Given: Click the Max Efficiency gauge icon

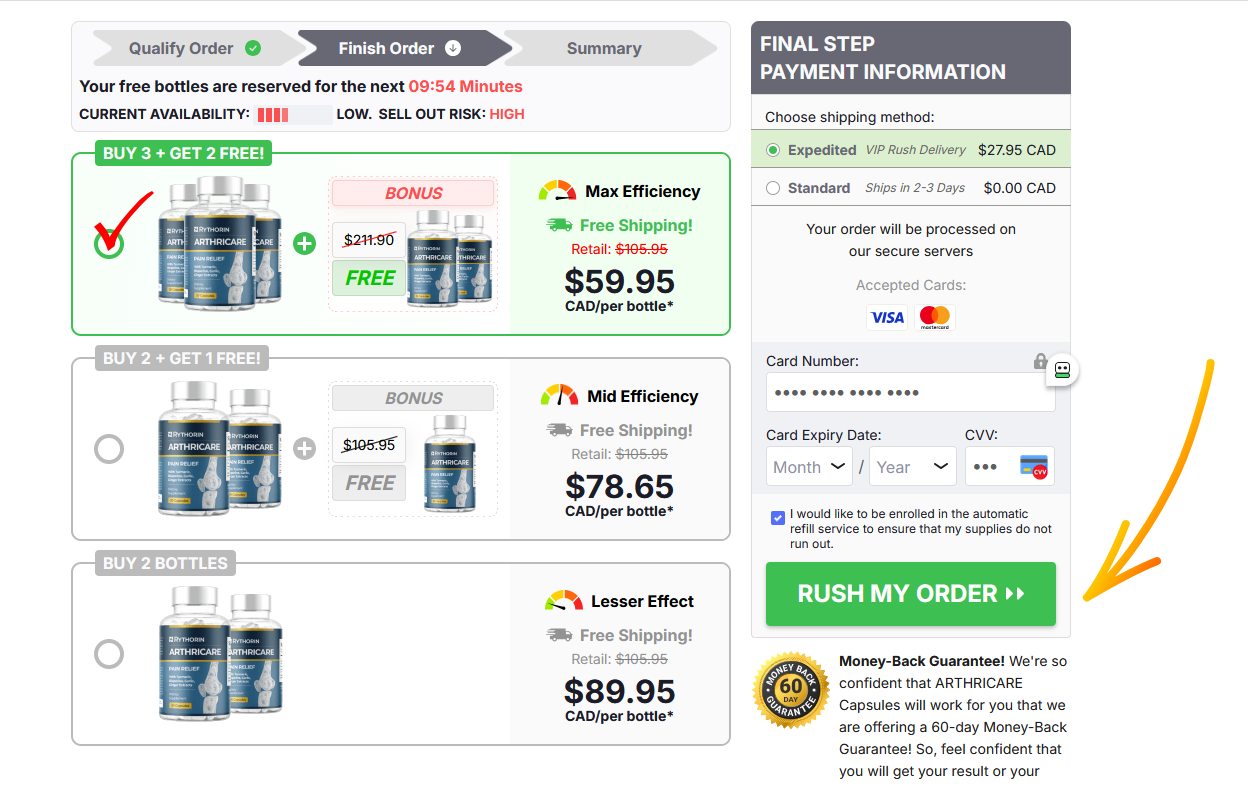Looking at the screenshot, I should [557, 190].
